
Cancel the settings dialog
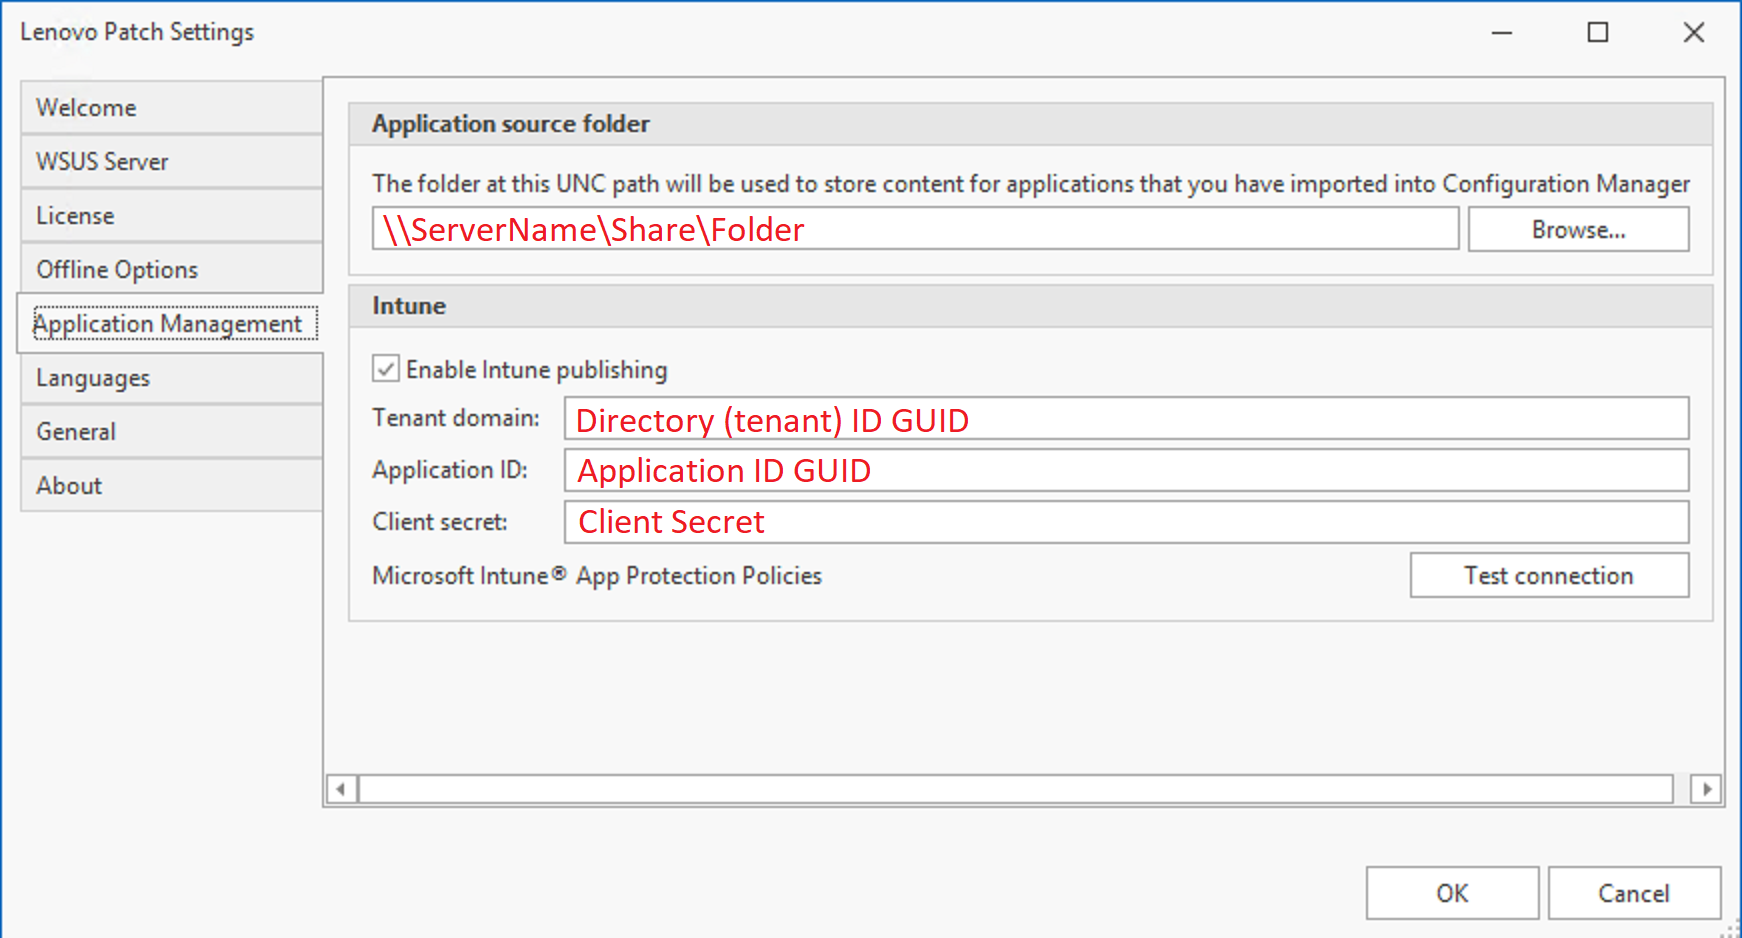click(x=1634, y=893)
